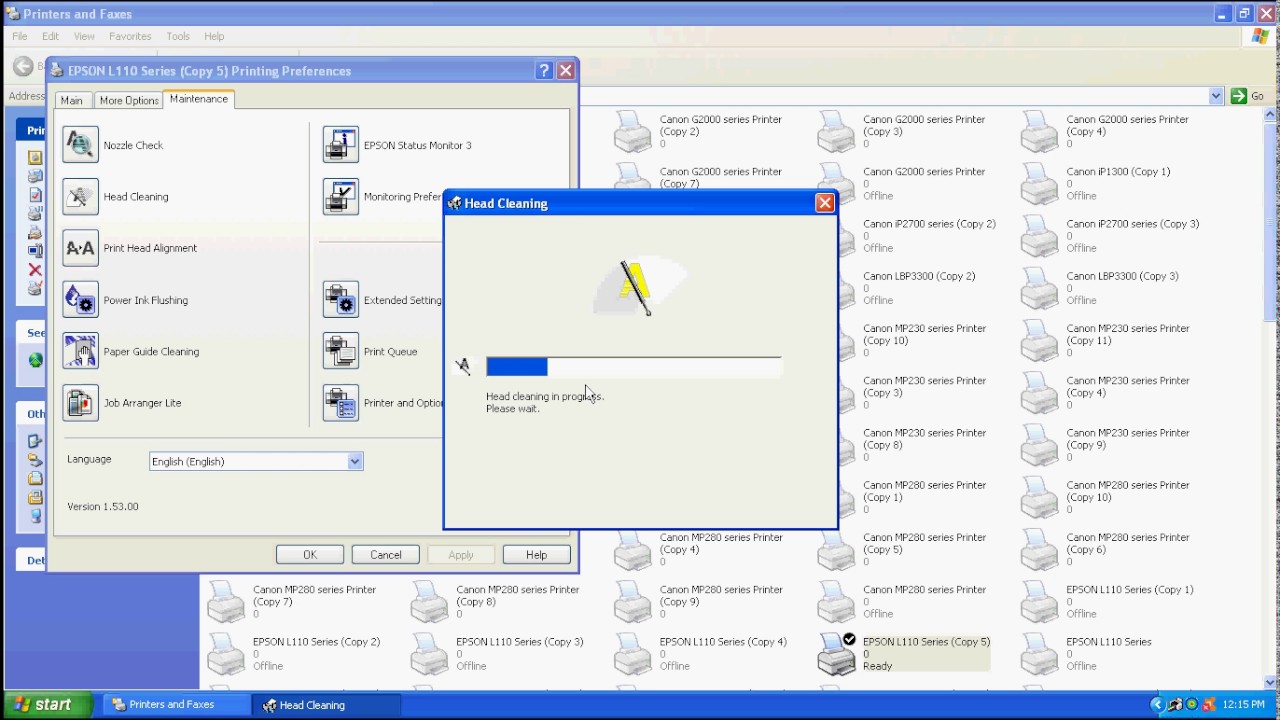Open Extended Settings icon

click(x=341, y=300)
